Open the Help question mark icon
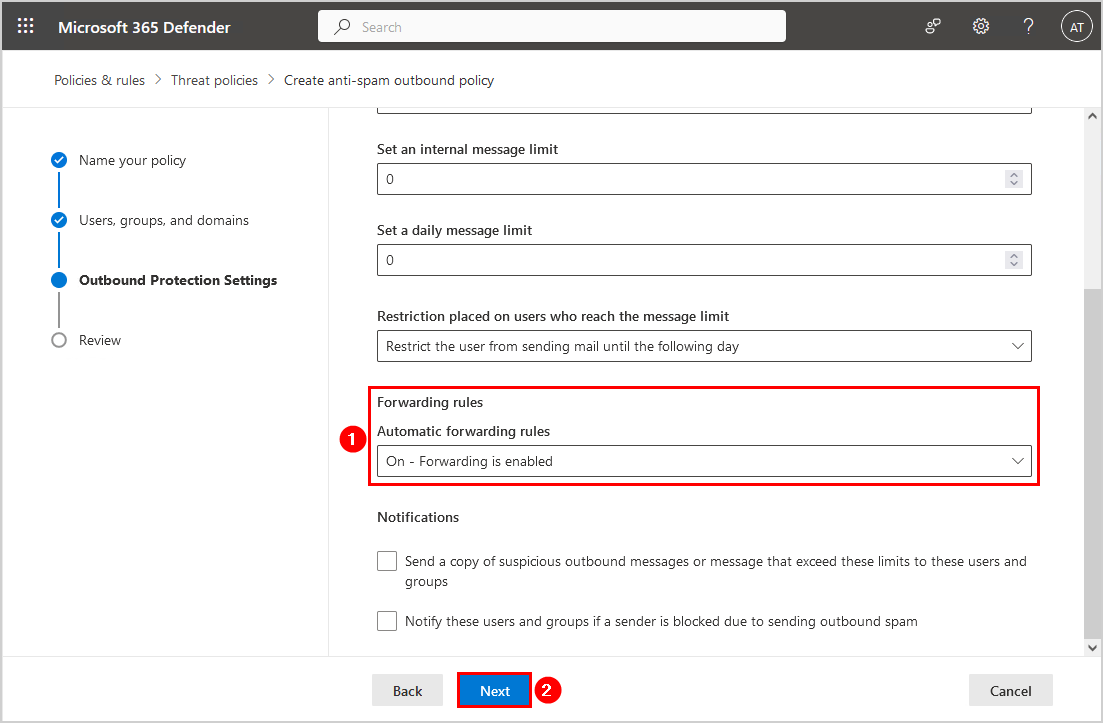 (x=1028, y=27)
